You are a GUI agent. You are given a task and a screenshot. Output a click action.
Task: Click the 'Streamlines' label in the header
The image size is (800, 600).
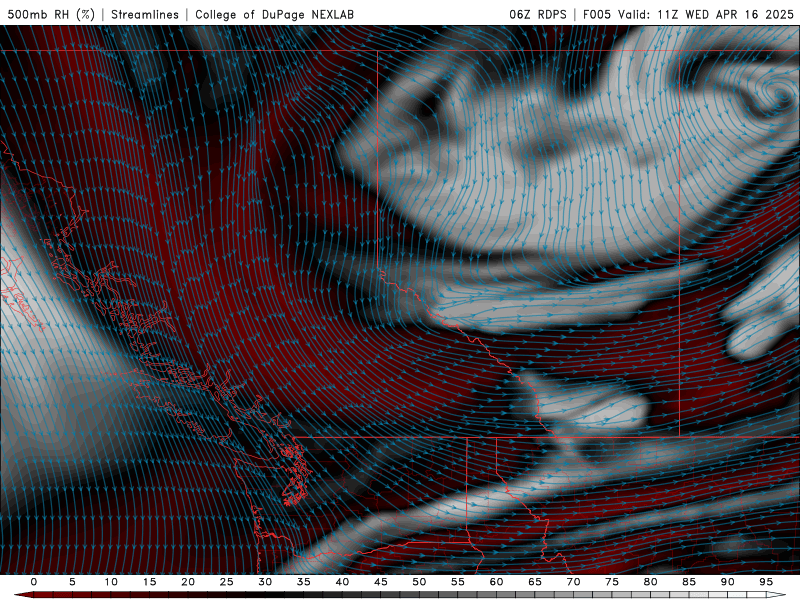145,14
